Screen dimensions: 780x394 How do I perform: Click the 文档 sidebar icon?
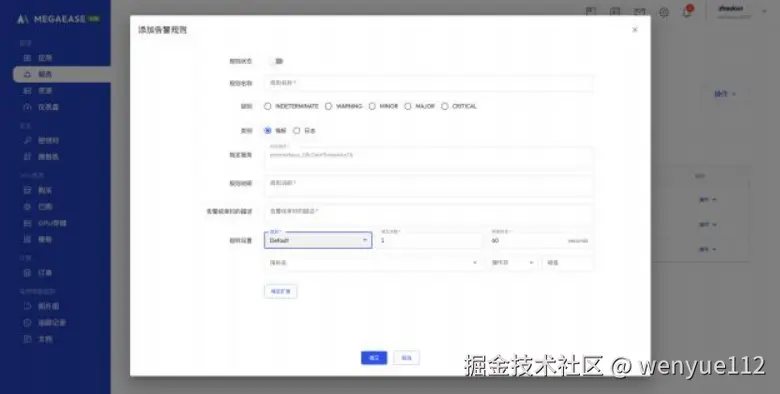pyautogui.click(x=27, y=339)
